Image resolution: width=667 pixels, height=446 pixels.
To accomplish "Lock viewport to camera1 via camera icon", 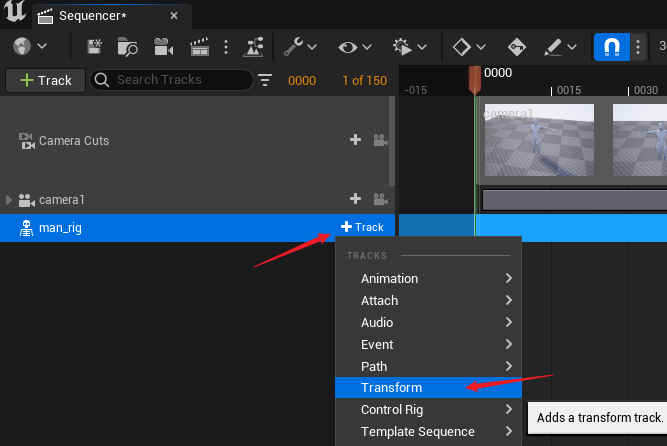I will 380,200.
